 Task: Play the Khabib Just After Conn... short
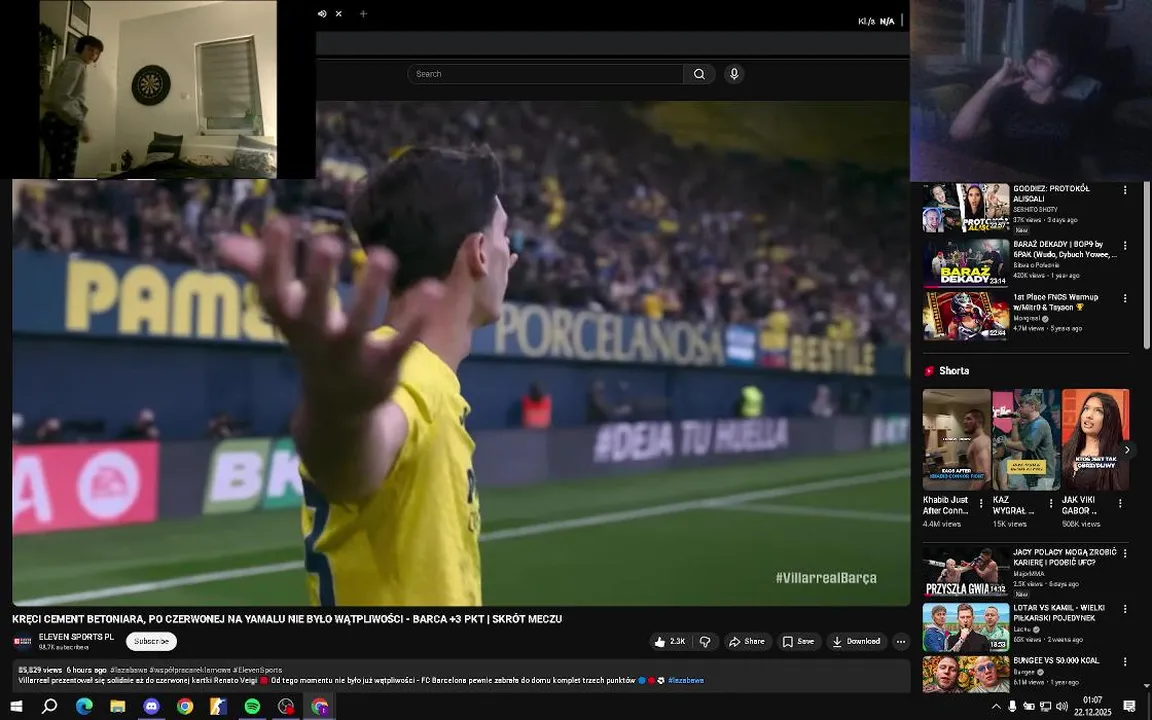click(956, 439)
